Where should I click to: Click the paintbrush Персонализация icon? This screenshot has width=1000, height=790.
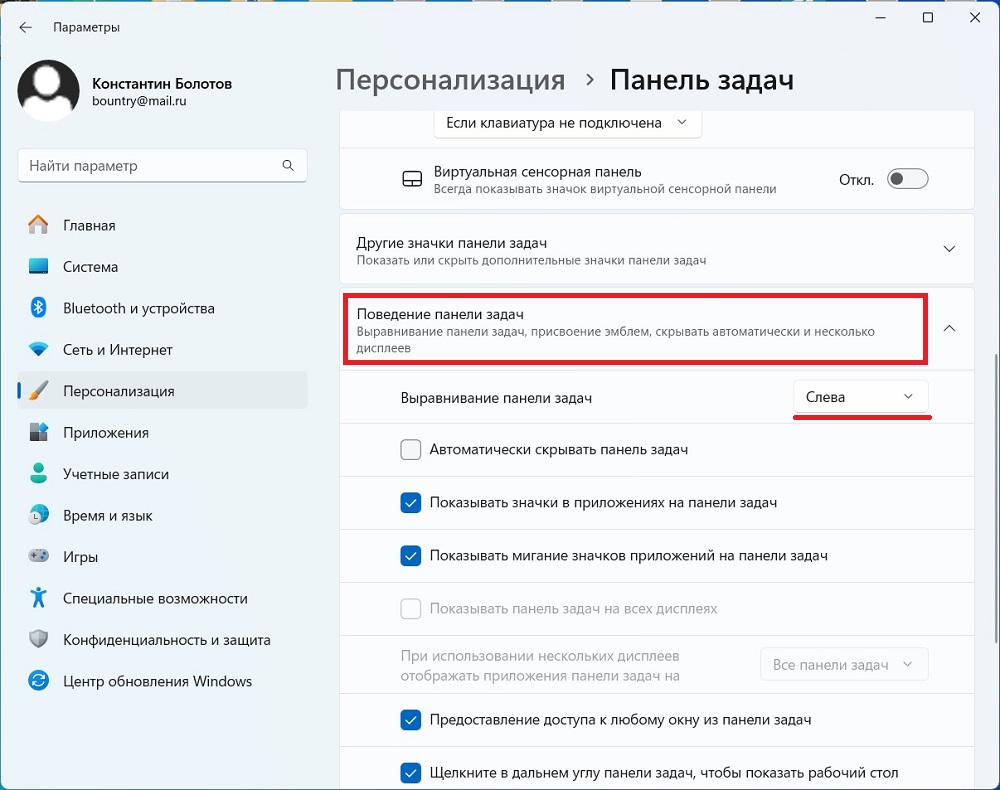[x=38, y=391]
